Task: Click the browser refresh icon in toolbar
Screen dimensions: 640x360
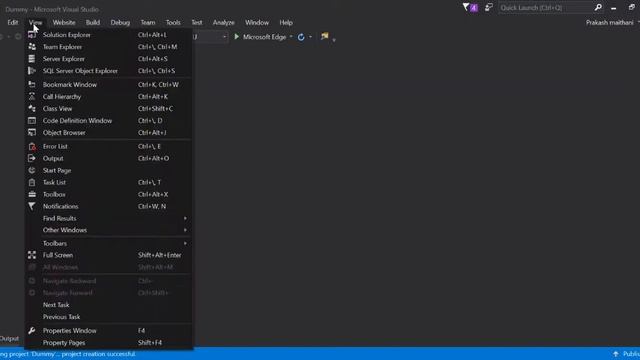Action: (301, 37)
